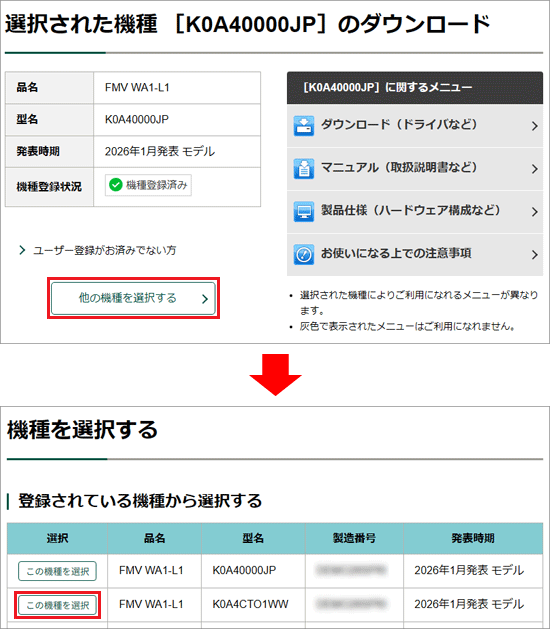The height and width of the screenshot is (630, 550).
Task: Click the manual clipboard icon
Action: pos(304,169)
